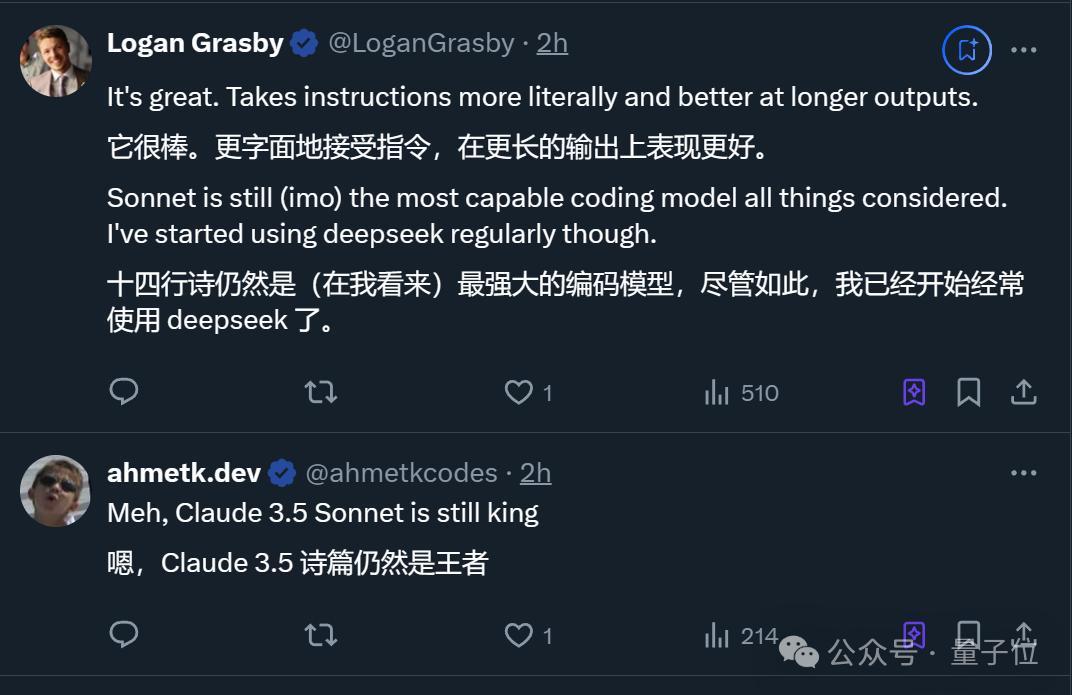1072x695 pixels.
Task: Click Logan Grasby's profile avatar
Action: (56, 60)
